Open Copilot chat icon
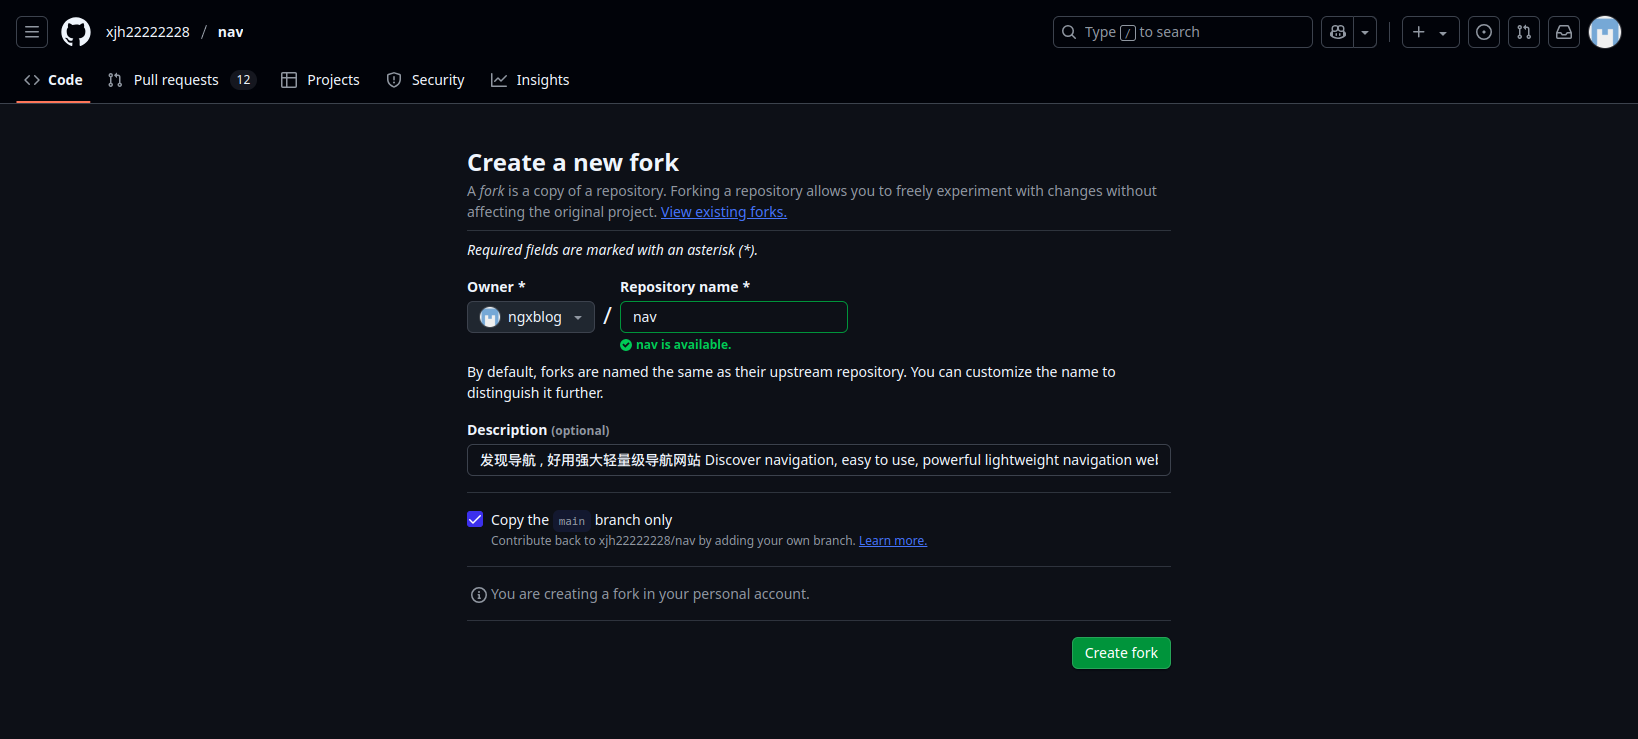The image size is (1638, 739). pyautogui.click(x=1338, y=32)
